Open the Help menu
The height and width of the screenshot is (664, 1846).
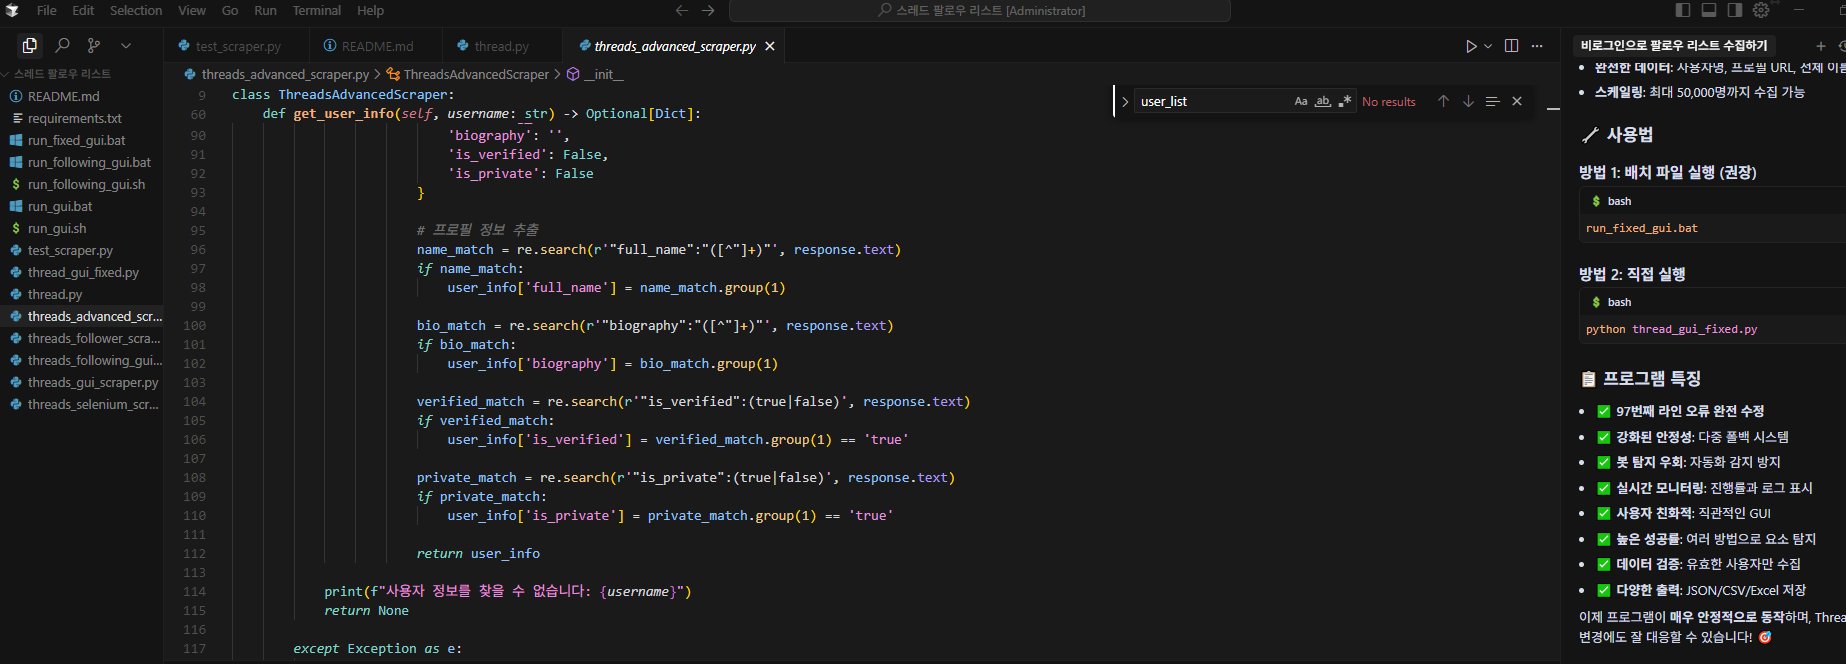click(x=370, y=10)
